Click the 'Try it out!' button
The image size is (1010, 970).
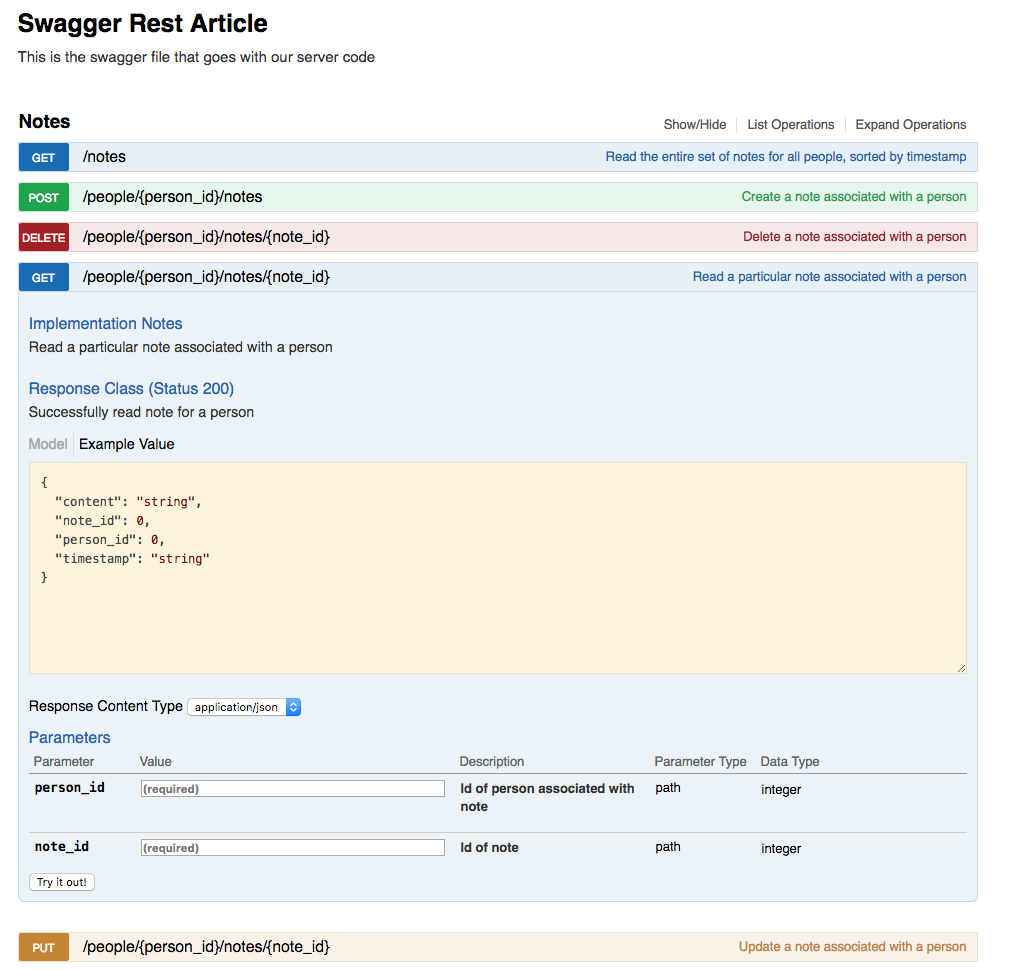pyautogui.click(x=62, y=882)
